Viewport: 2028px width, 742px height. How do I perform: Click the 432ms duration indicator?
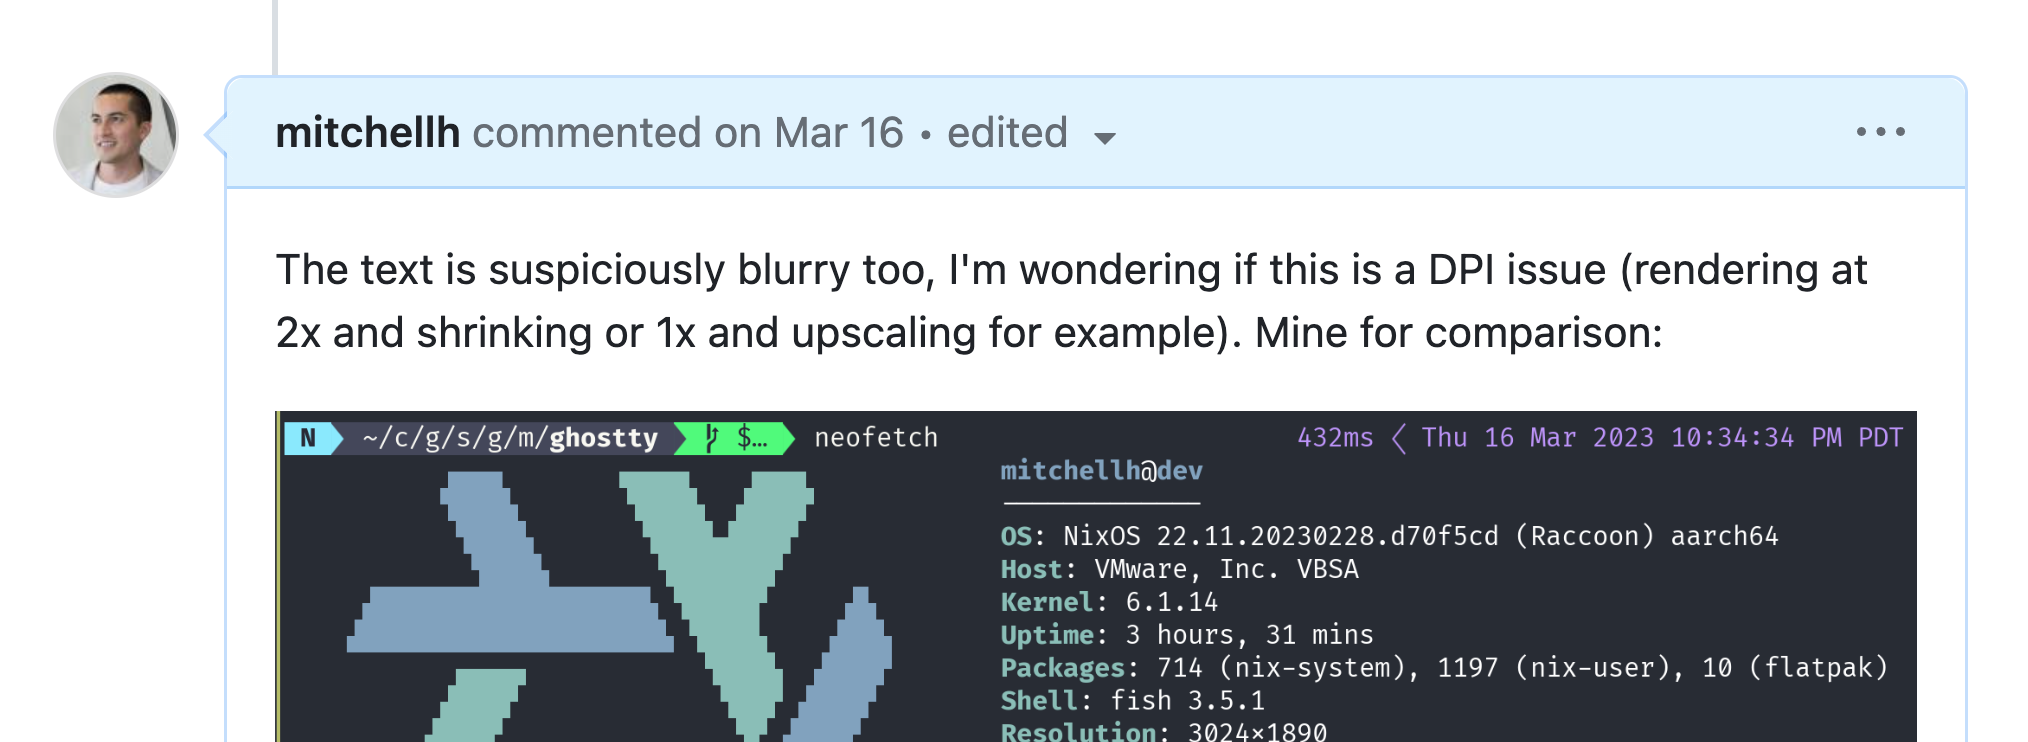[x=1335, y=438]
